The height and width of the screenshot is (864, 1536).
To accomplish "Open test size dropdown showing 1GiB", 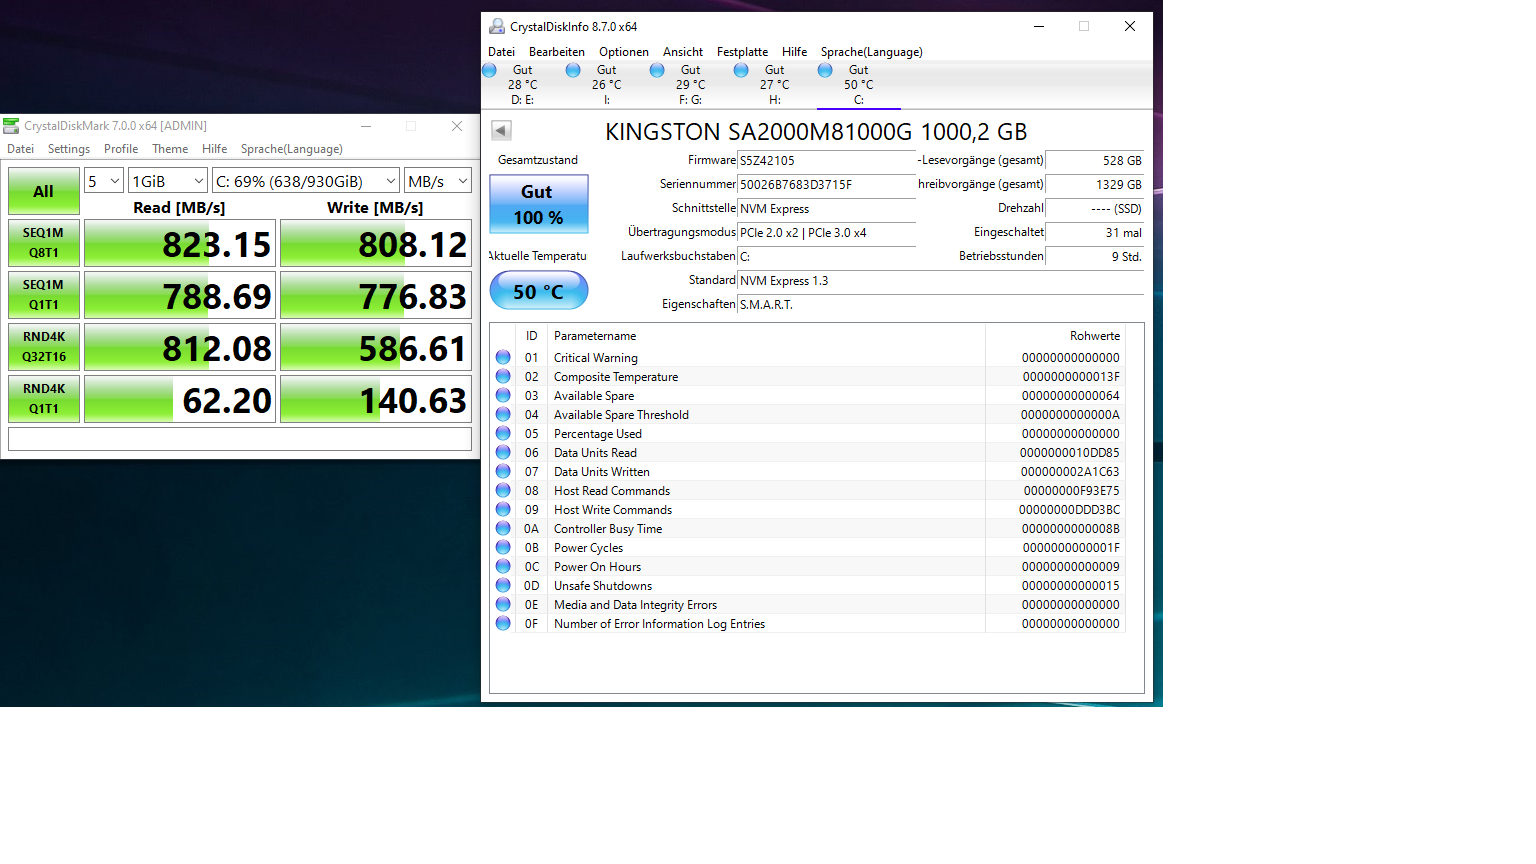I will point(168,181).
